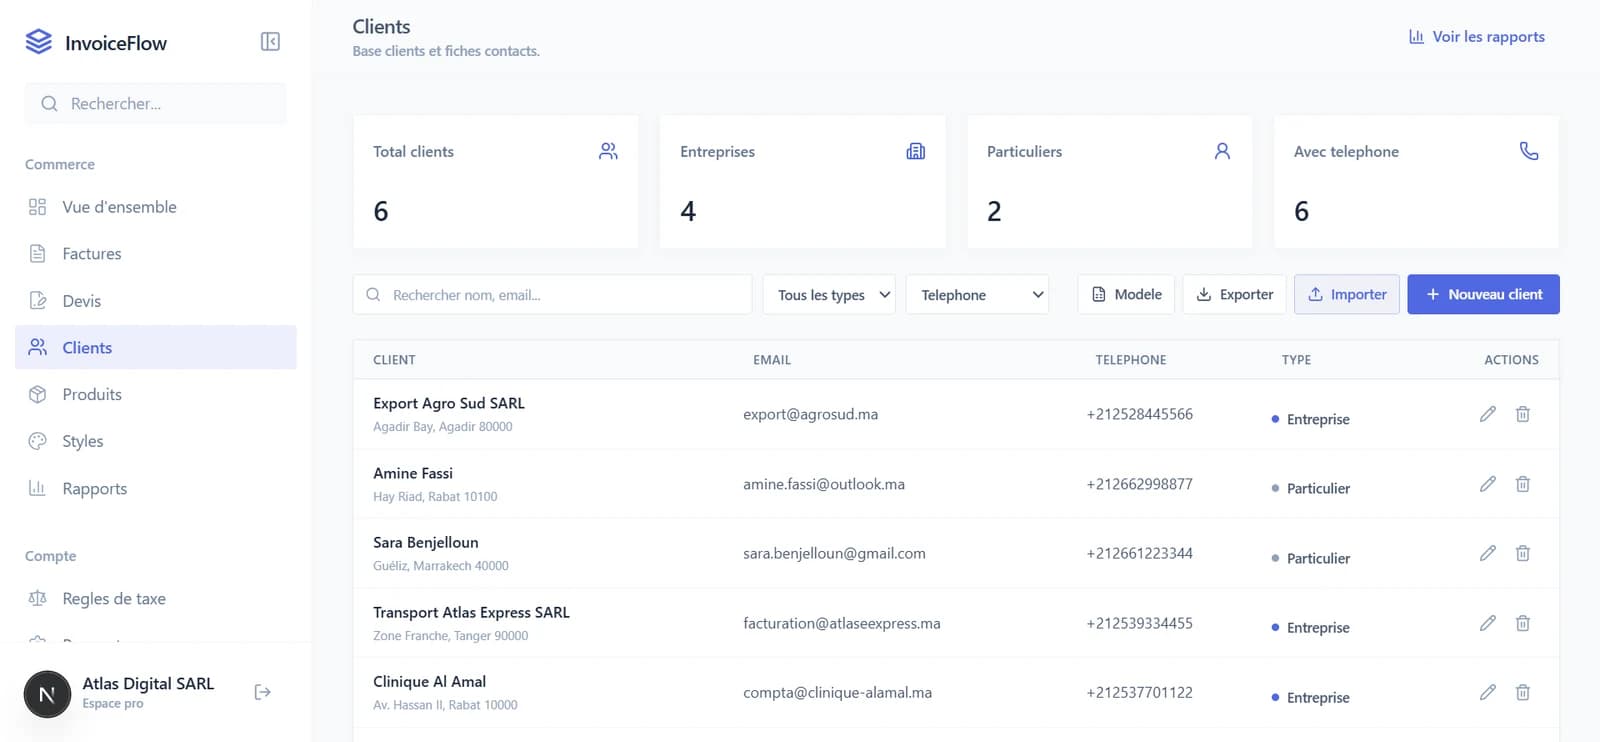Screen dimensions: 1600x742
Task: Open the Telephone filter dropdown
Action: coord(977,295)
